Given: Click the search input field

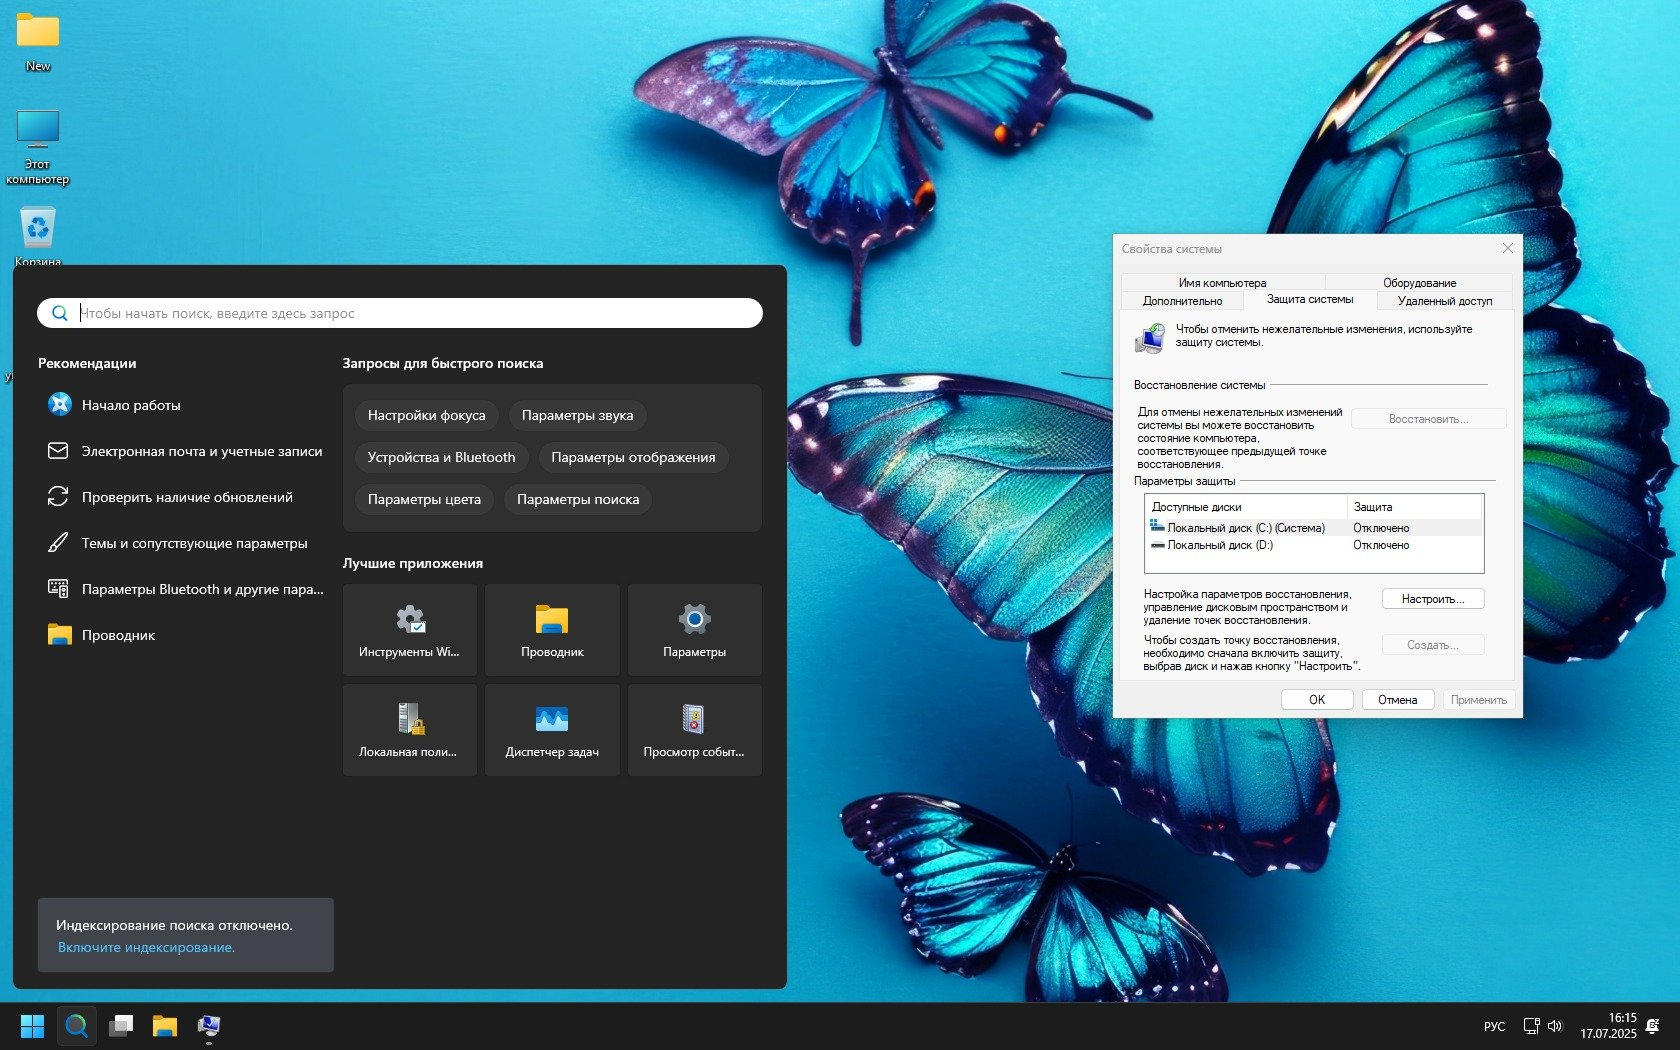Looking at the screenshot, I should point(400,313).
